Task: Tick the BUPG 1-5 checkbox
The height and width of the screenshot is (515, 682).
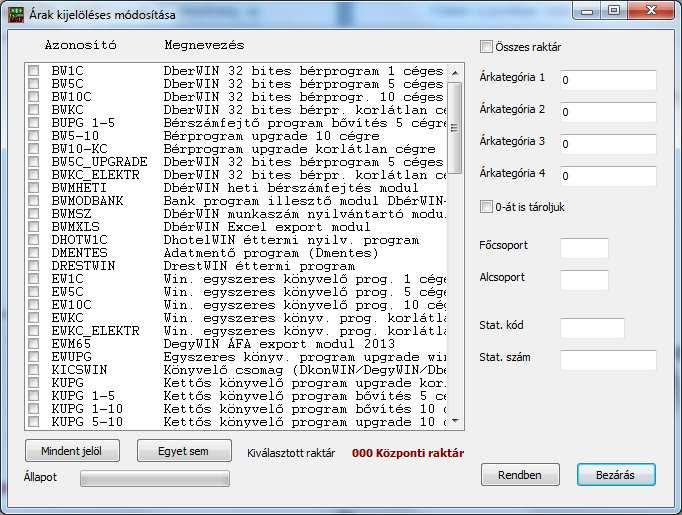Action: pos(33,123)
